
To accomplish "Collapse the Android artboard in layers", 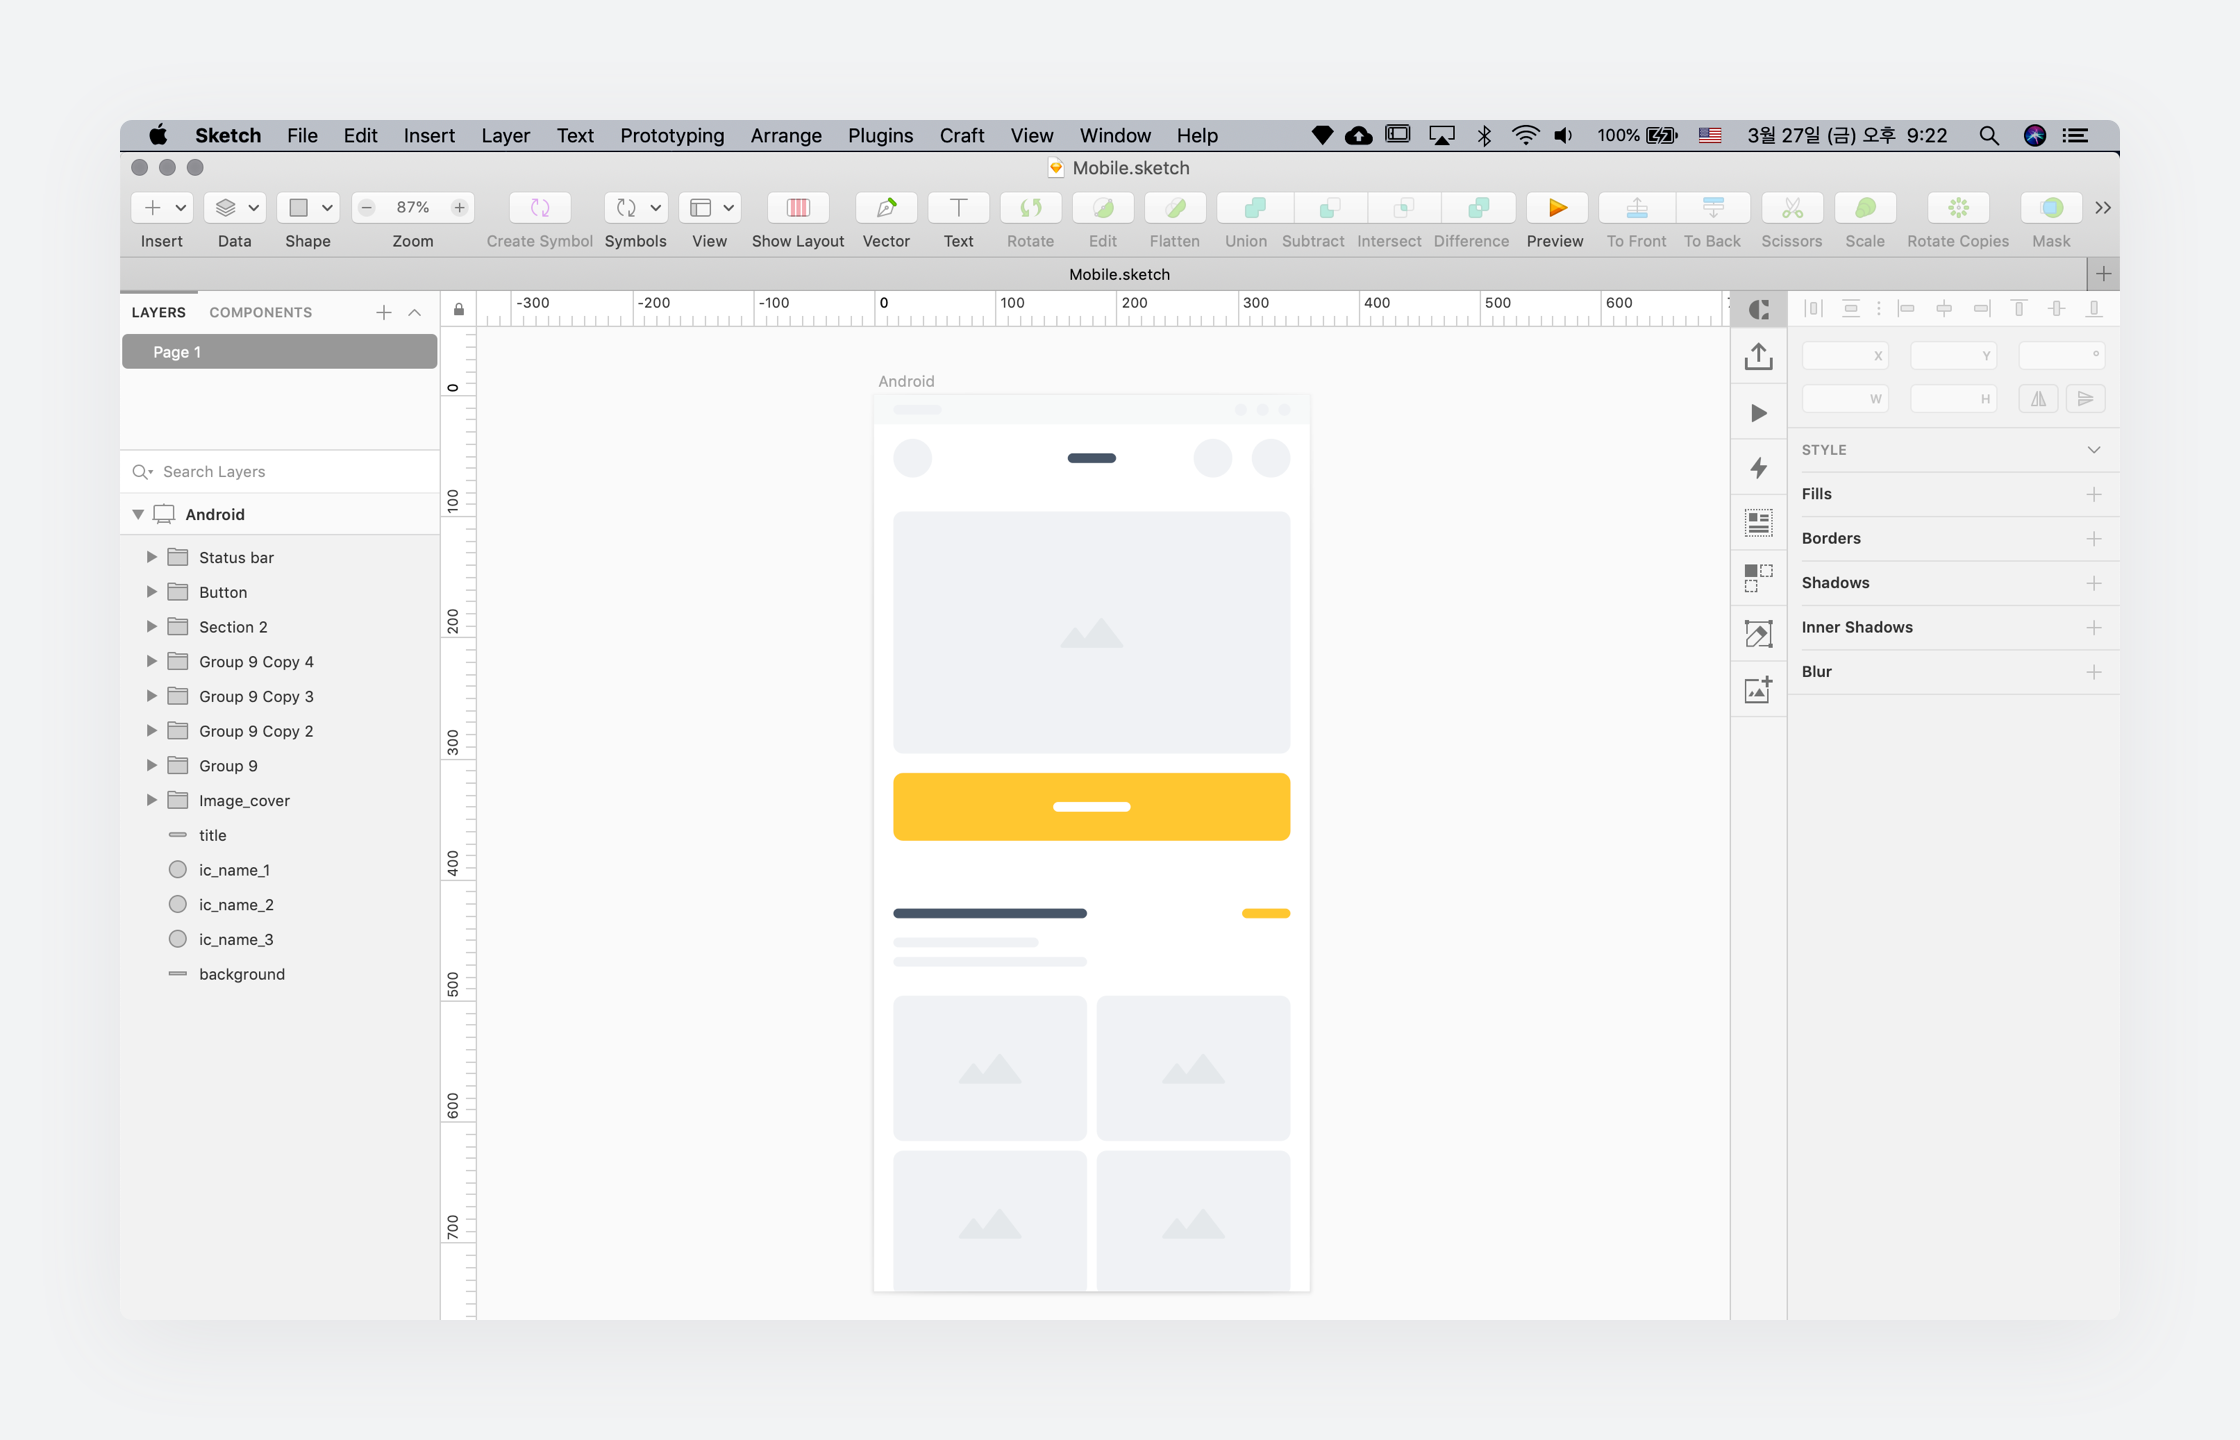I will (x=138, y=514).
